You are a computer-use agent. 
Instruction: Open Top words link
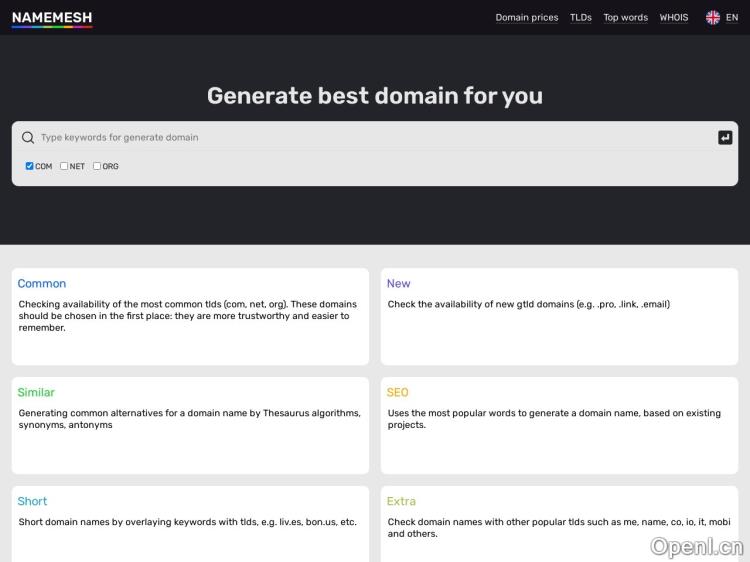tap(625, 17)
